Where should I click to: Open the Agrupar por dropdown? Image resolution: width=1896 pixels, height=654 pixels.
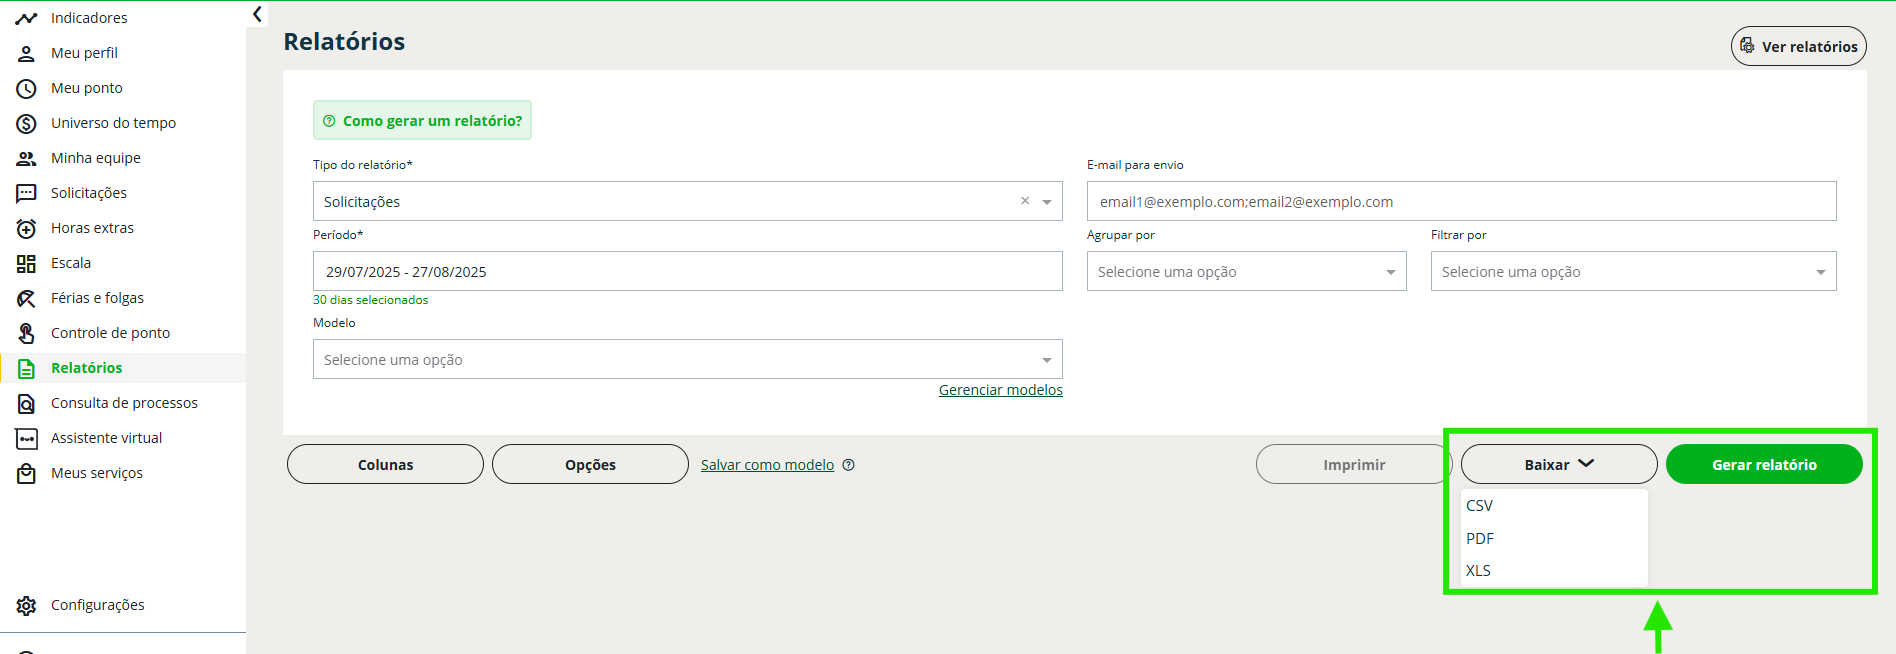tap(1246, 272)
